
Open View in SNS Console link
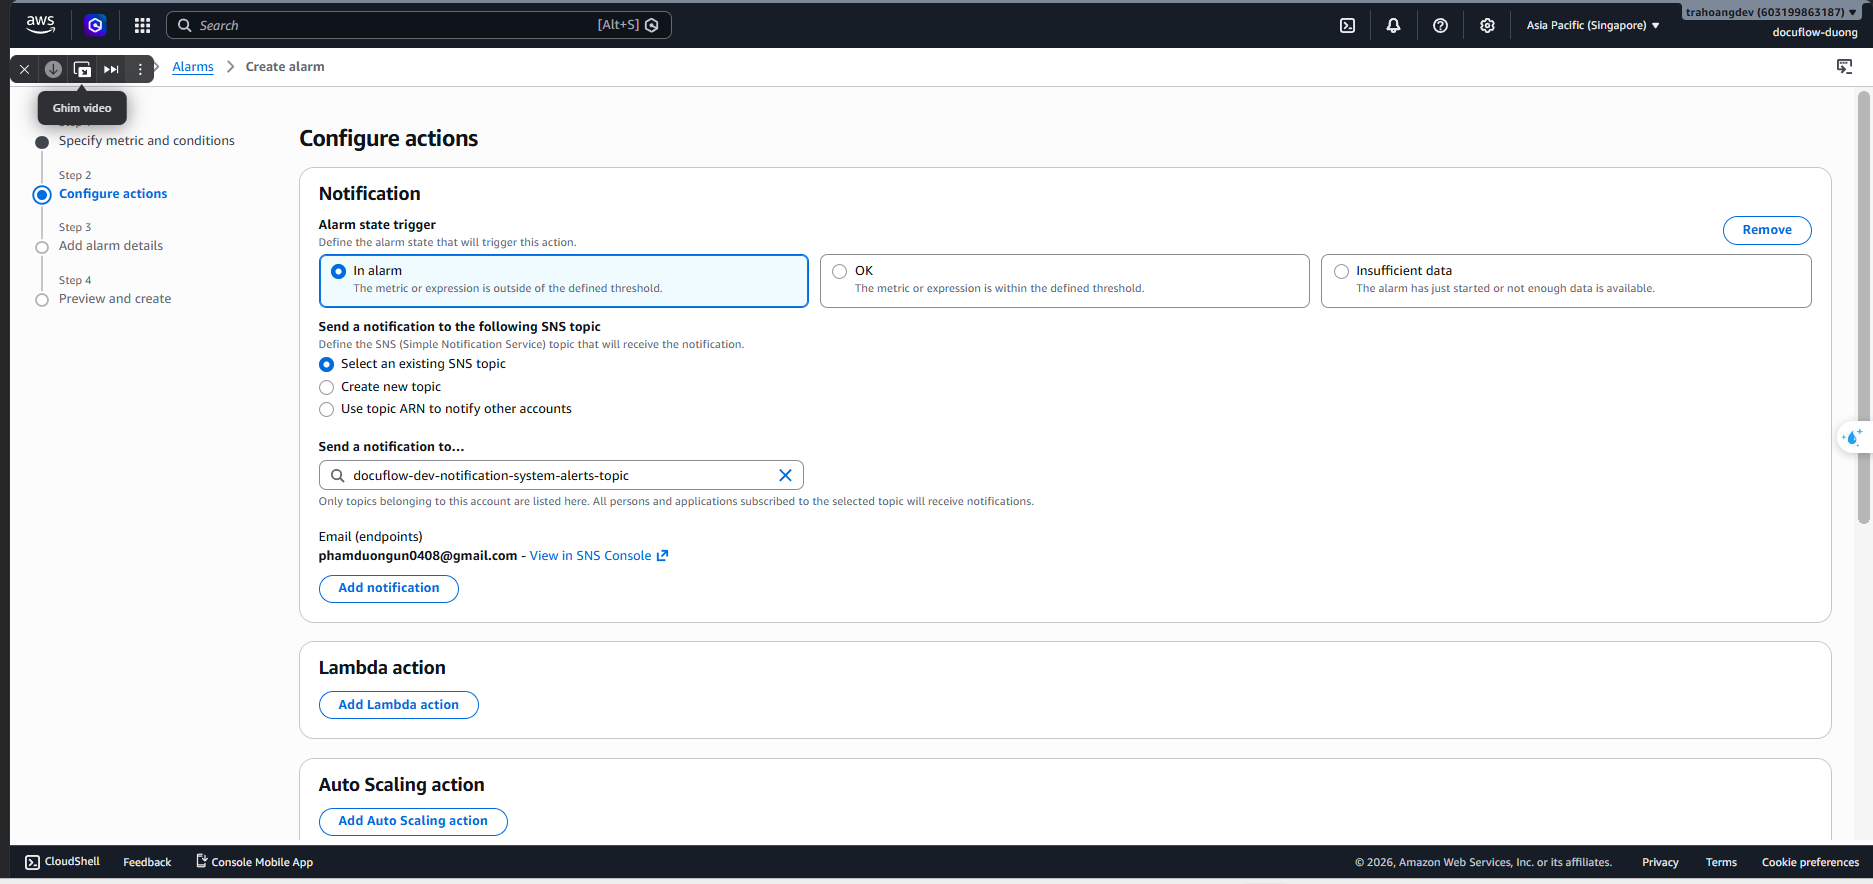click(590, 556)
